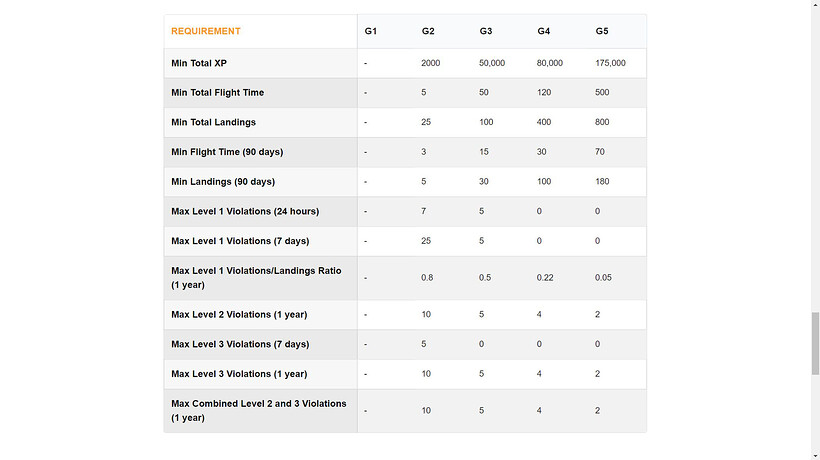Click G3 value 0.5 in Violations/Landings Ratio
The height and width of the screenshot is (460, 820).
[x=485, y=278]
